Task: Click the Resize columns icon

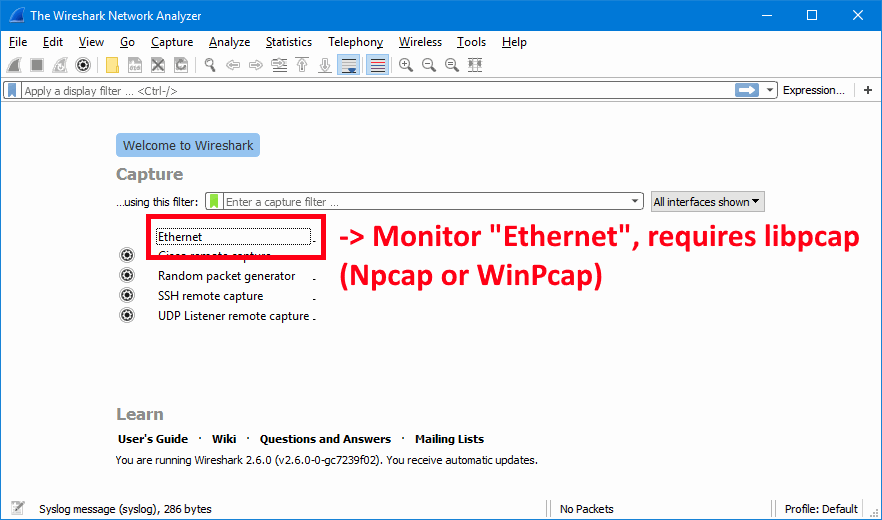Action: tap(475, 65)
